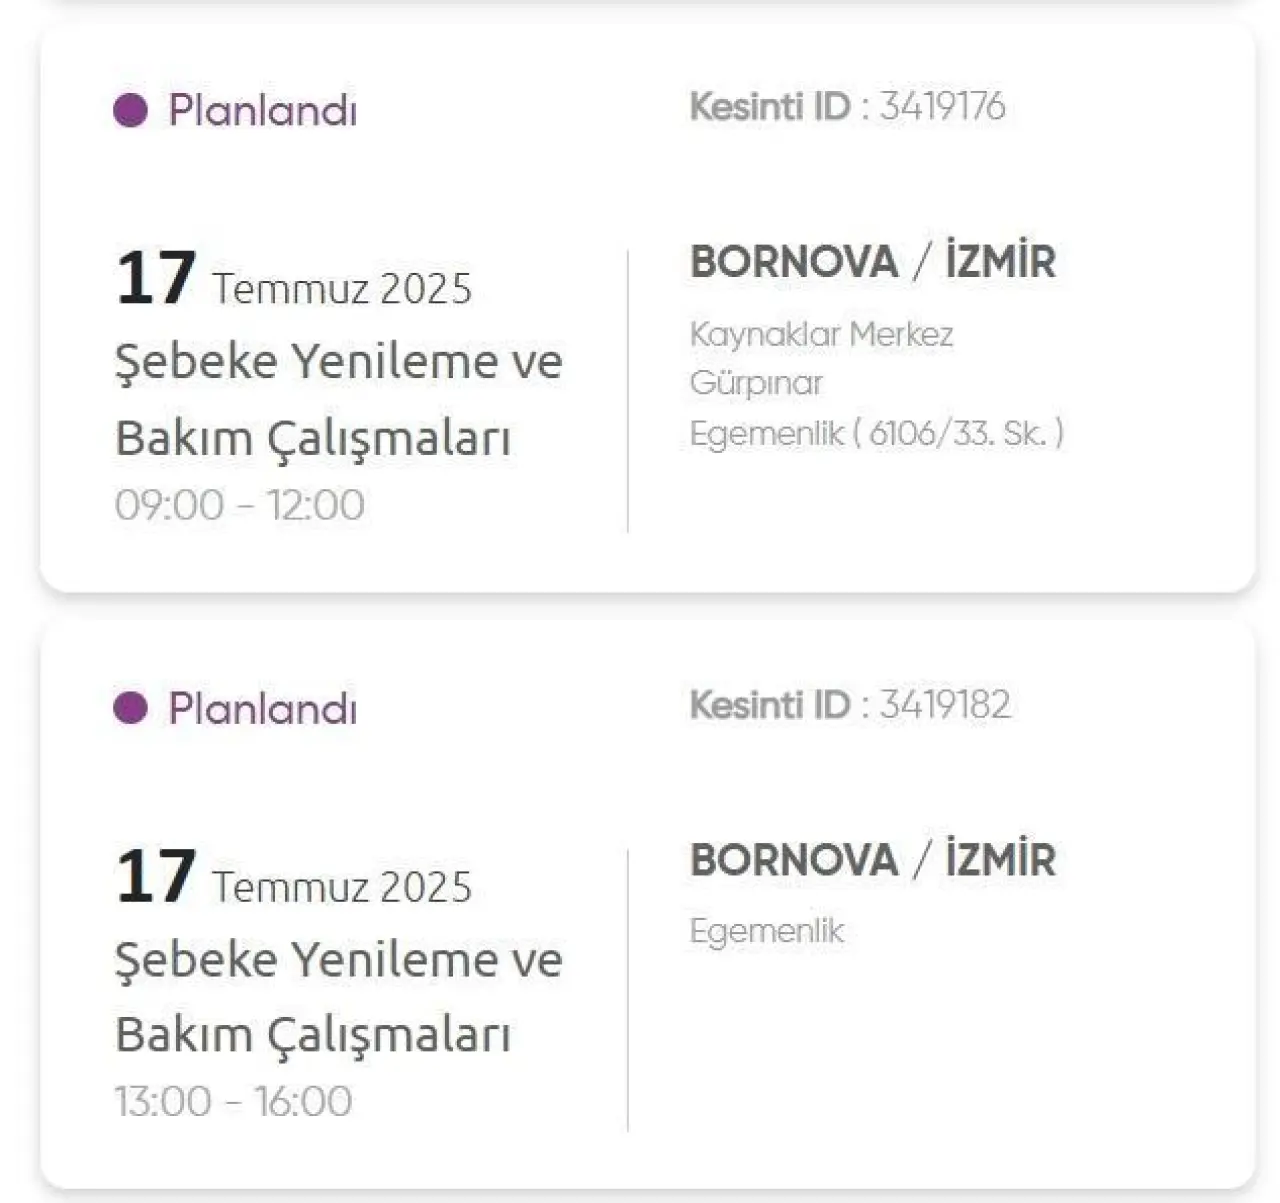Open the BORNOVA / İZMİR heading in the second card

point(873,860)
